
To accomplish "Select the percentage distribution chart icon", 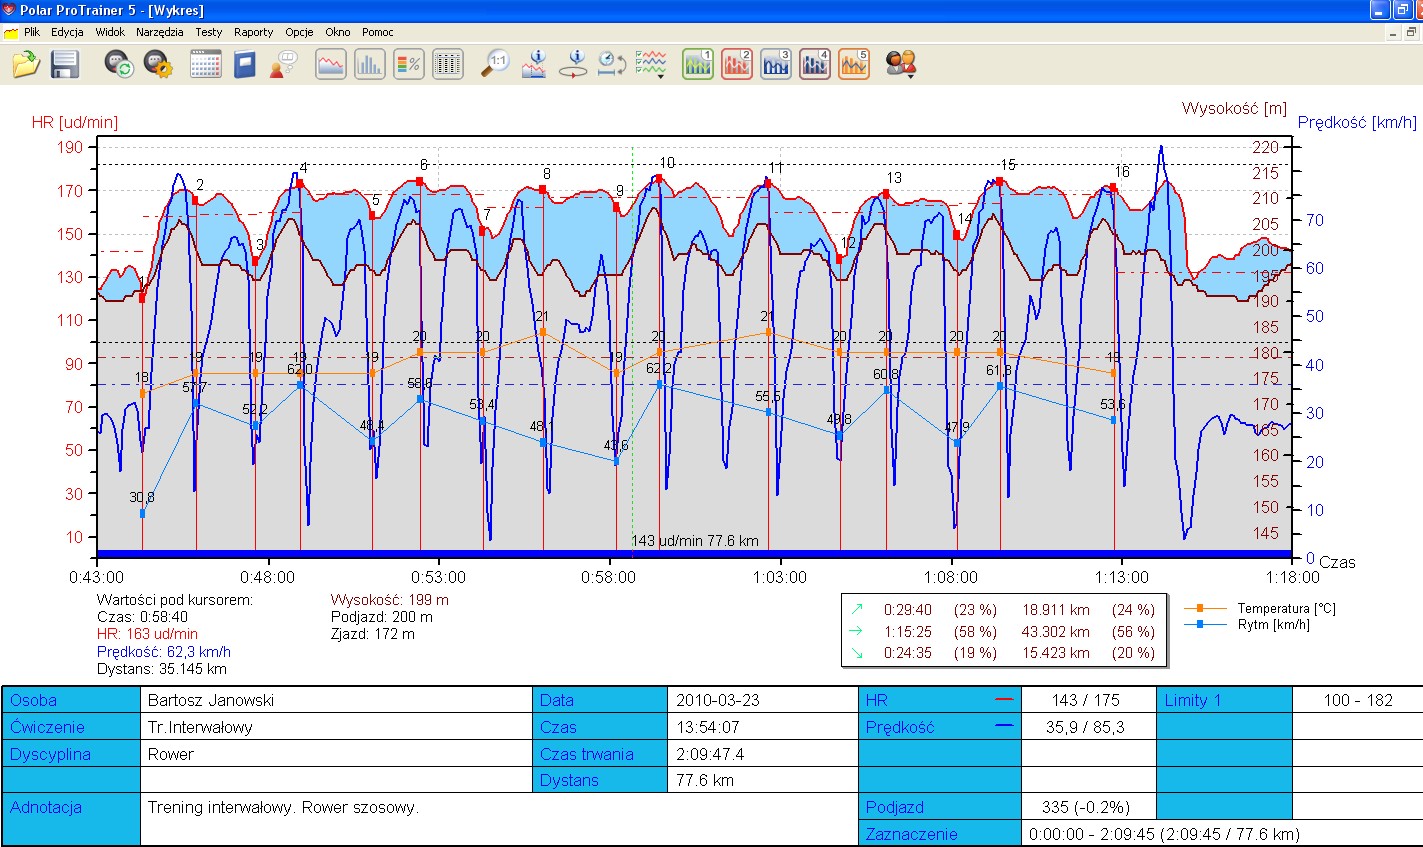I will tap(408, 65).
